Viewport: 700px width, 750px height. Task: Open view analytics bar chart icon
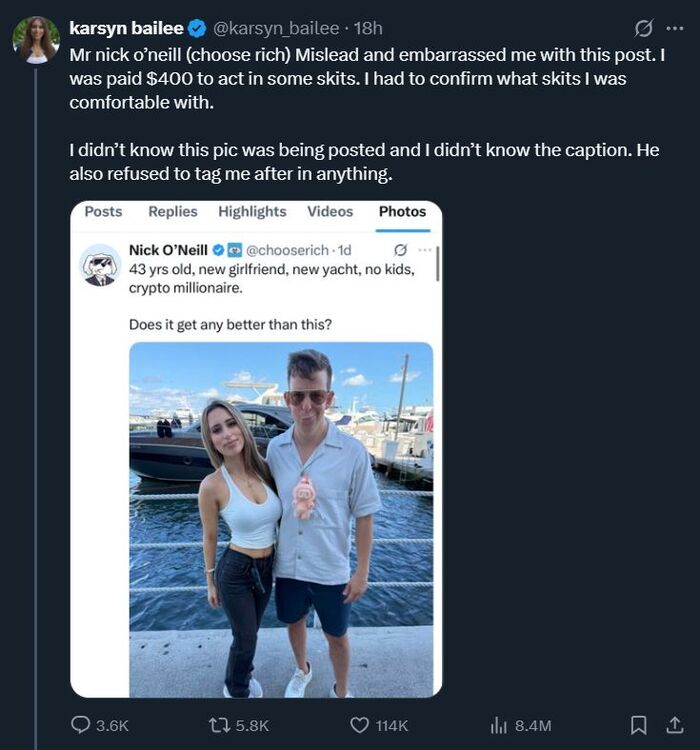(500, 725)
